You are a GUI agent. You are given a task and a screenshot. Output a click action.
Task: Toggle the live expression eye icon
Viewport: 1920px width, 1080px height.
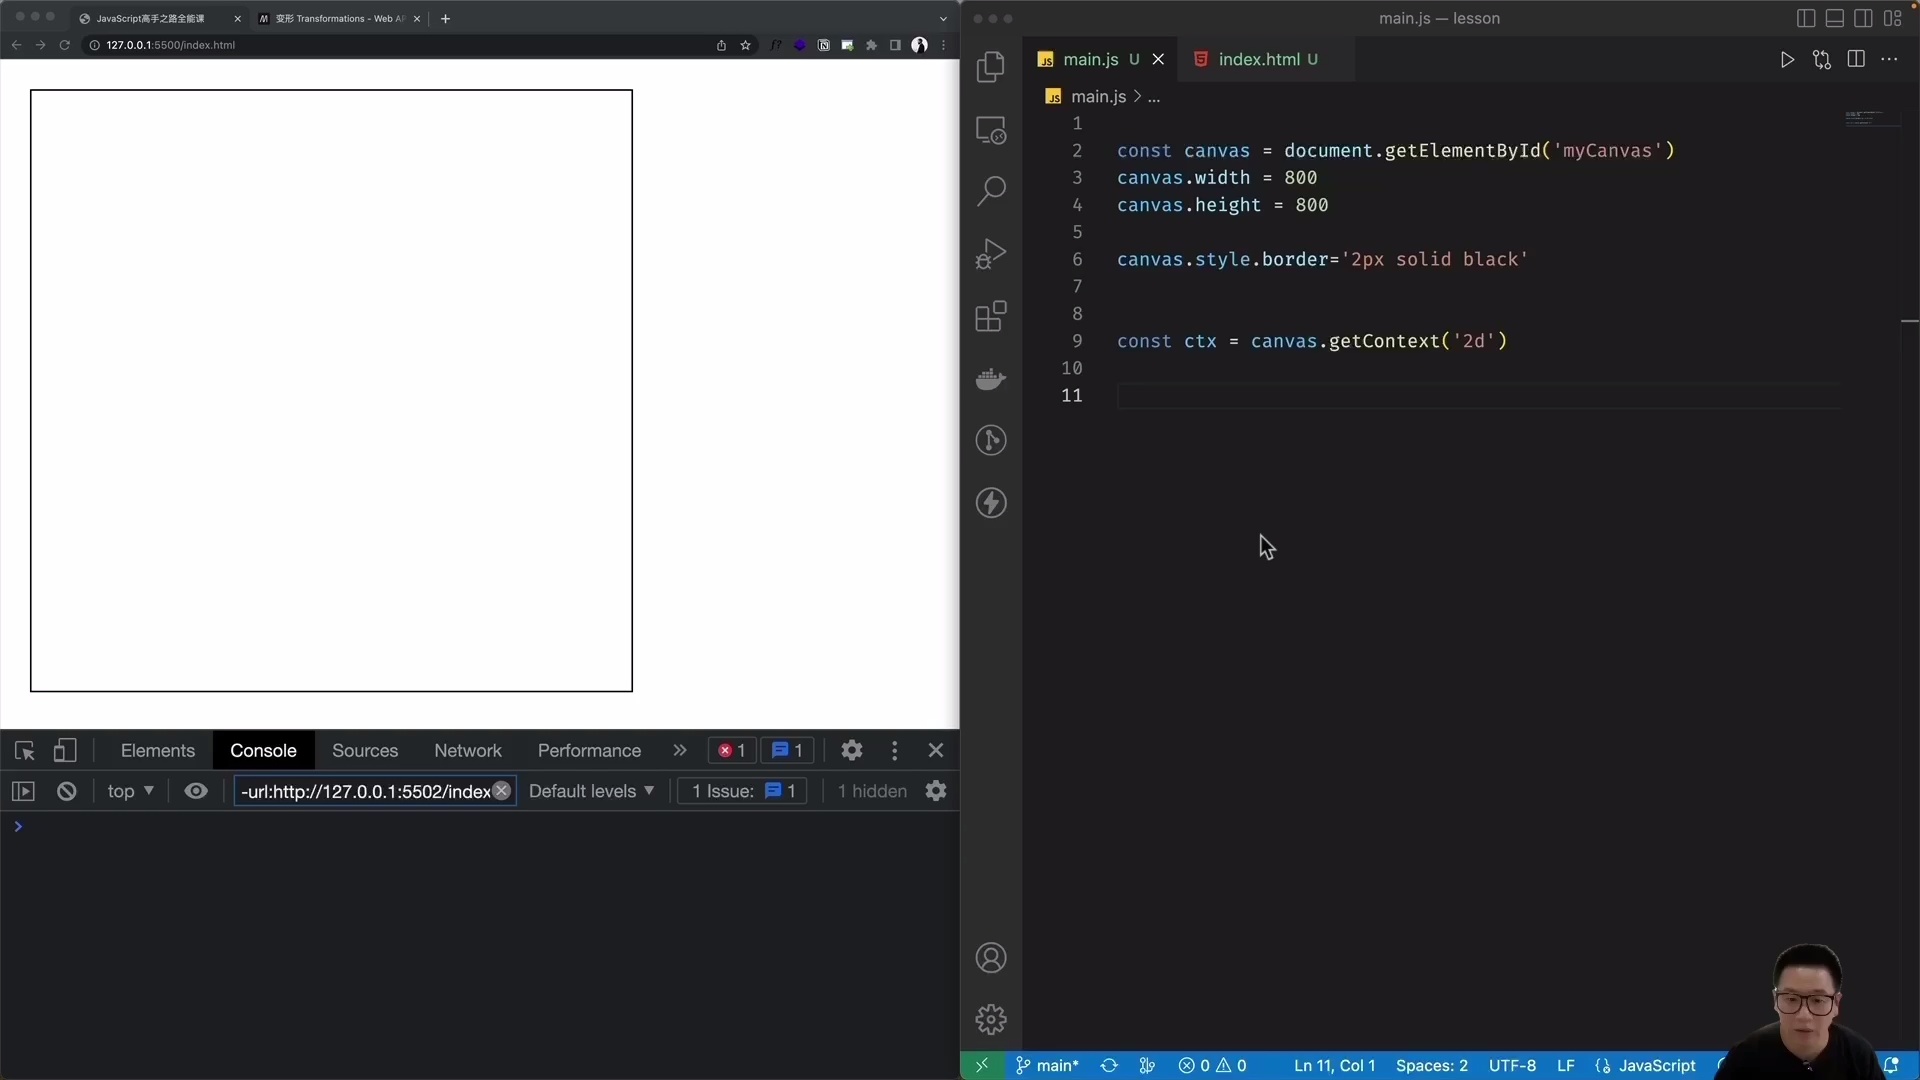[x=196, y=790]
